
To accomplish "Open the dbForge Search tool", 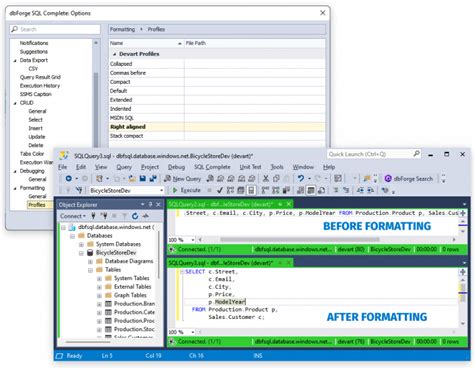I will (x=408, y=179).
